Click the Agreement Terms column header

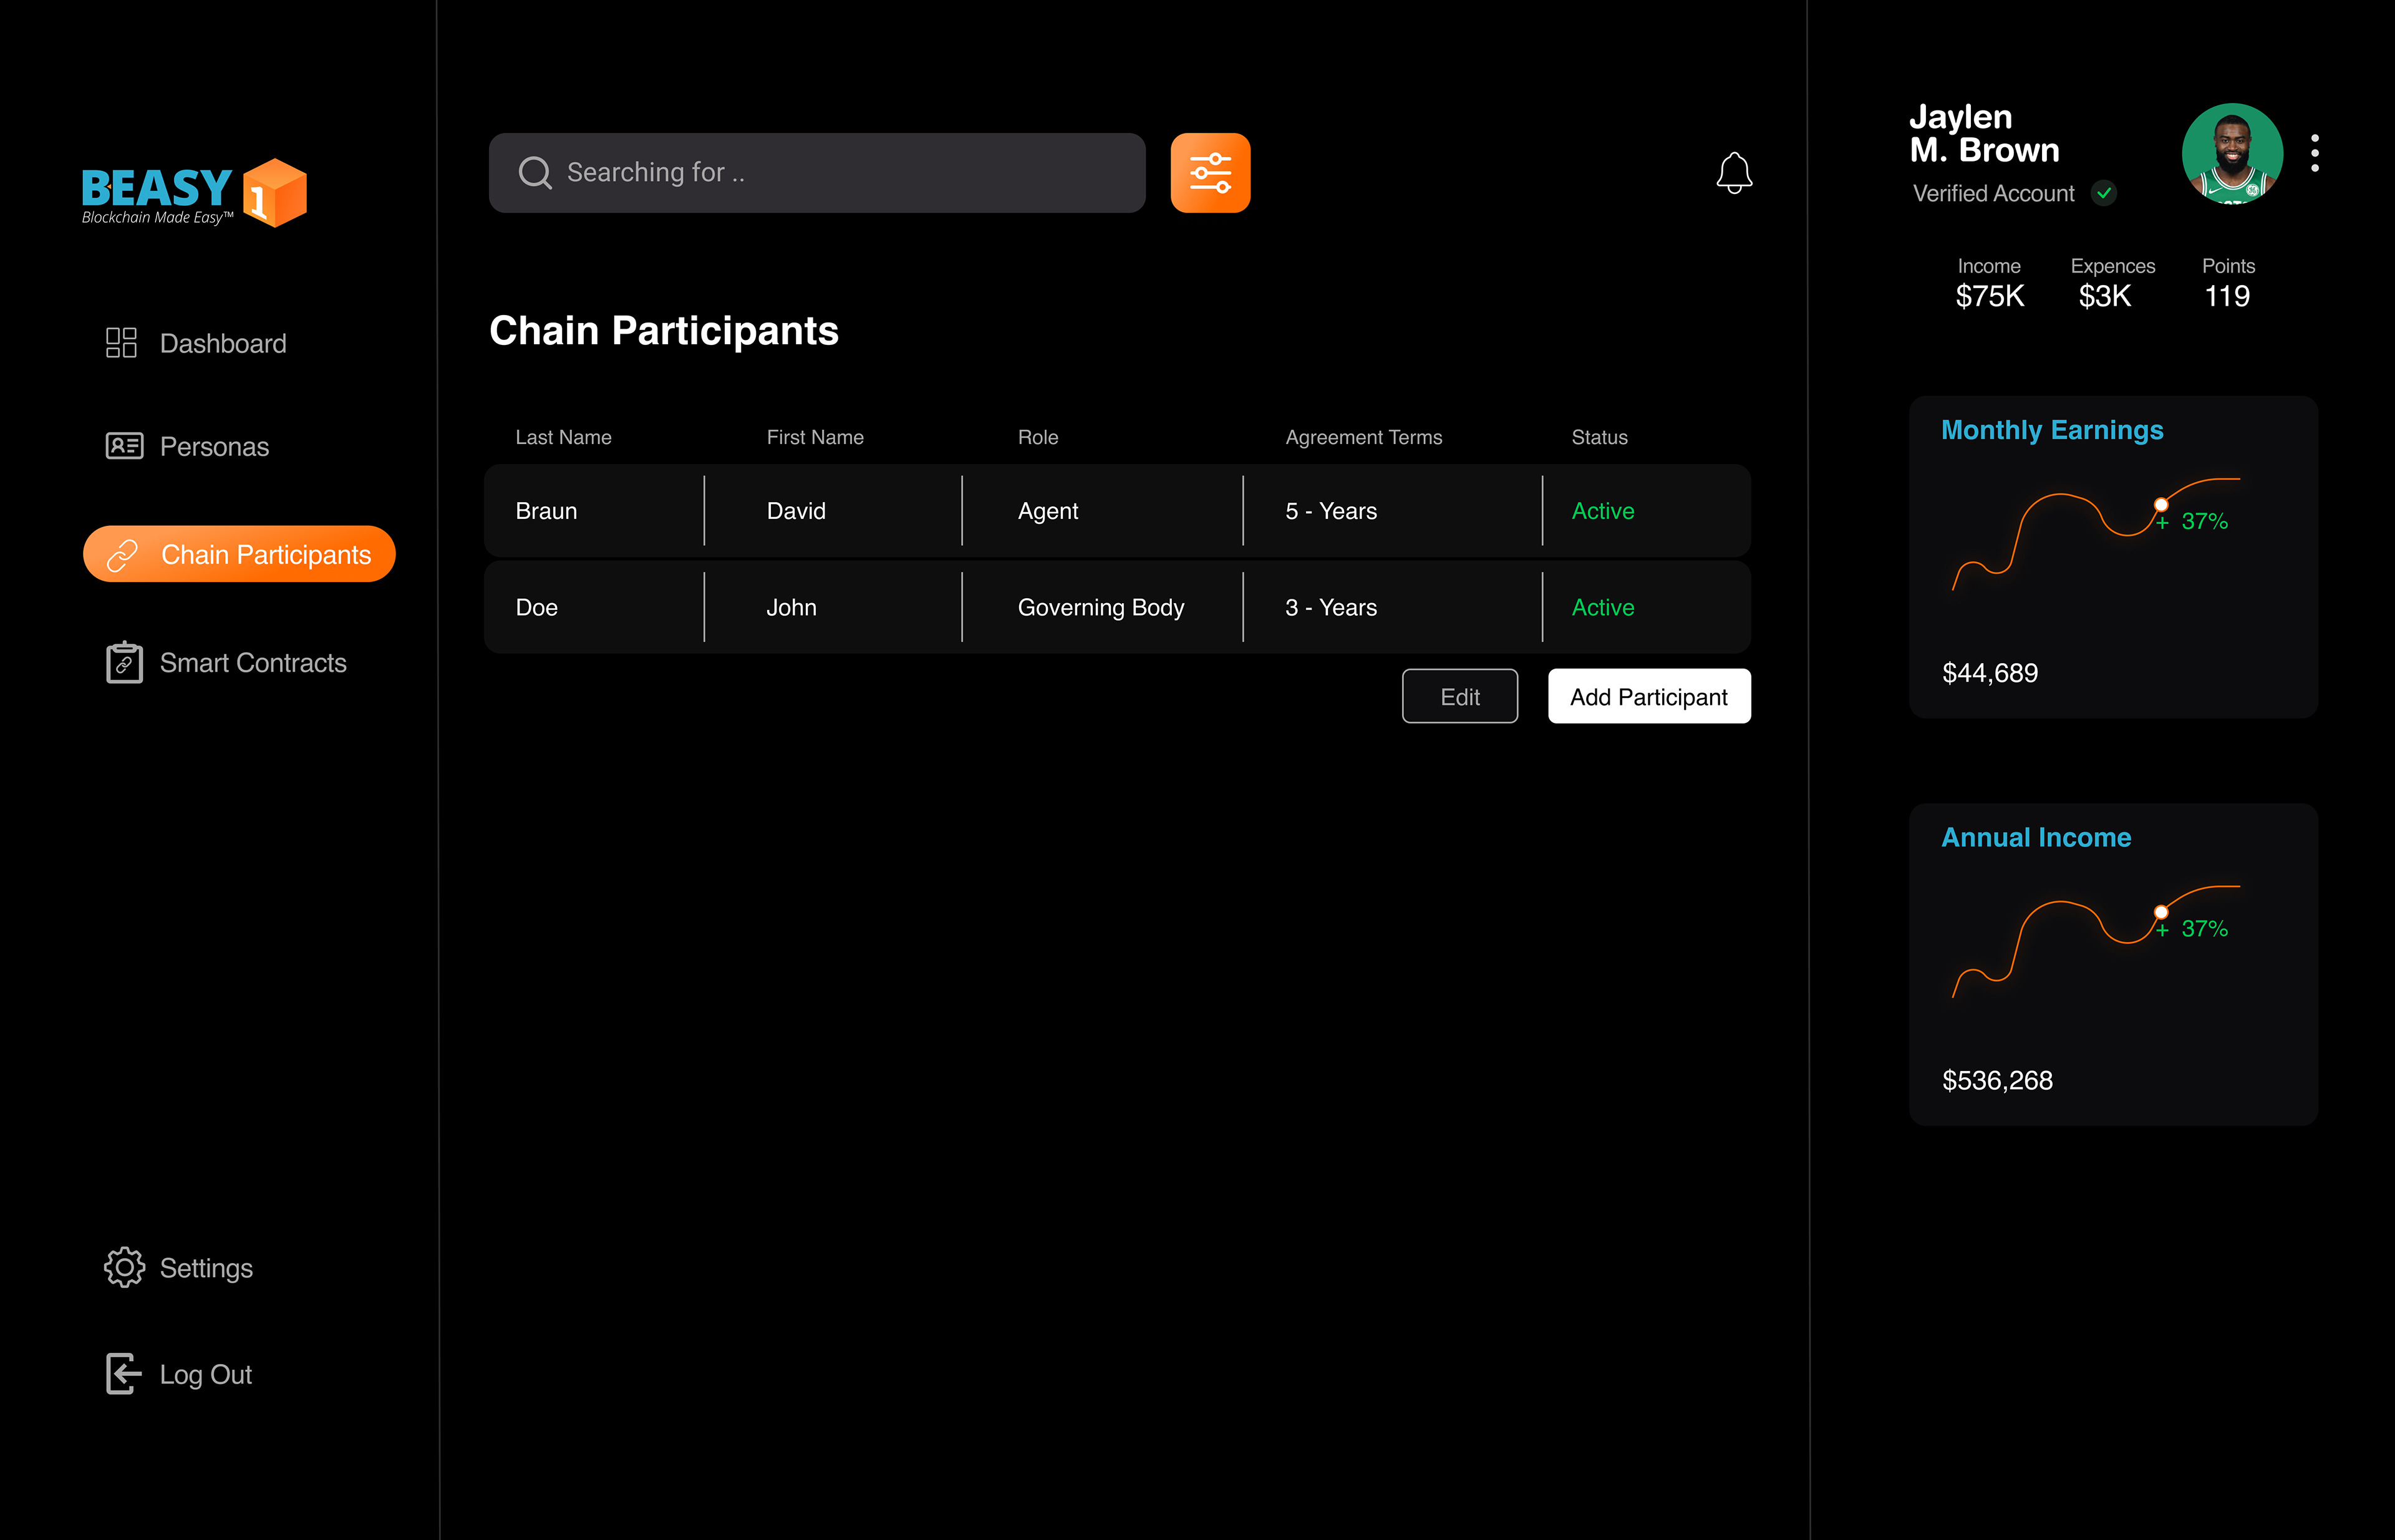pyautogui.click(x=1364, y=437)
